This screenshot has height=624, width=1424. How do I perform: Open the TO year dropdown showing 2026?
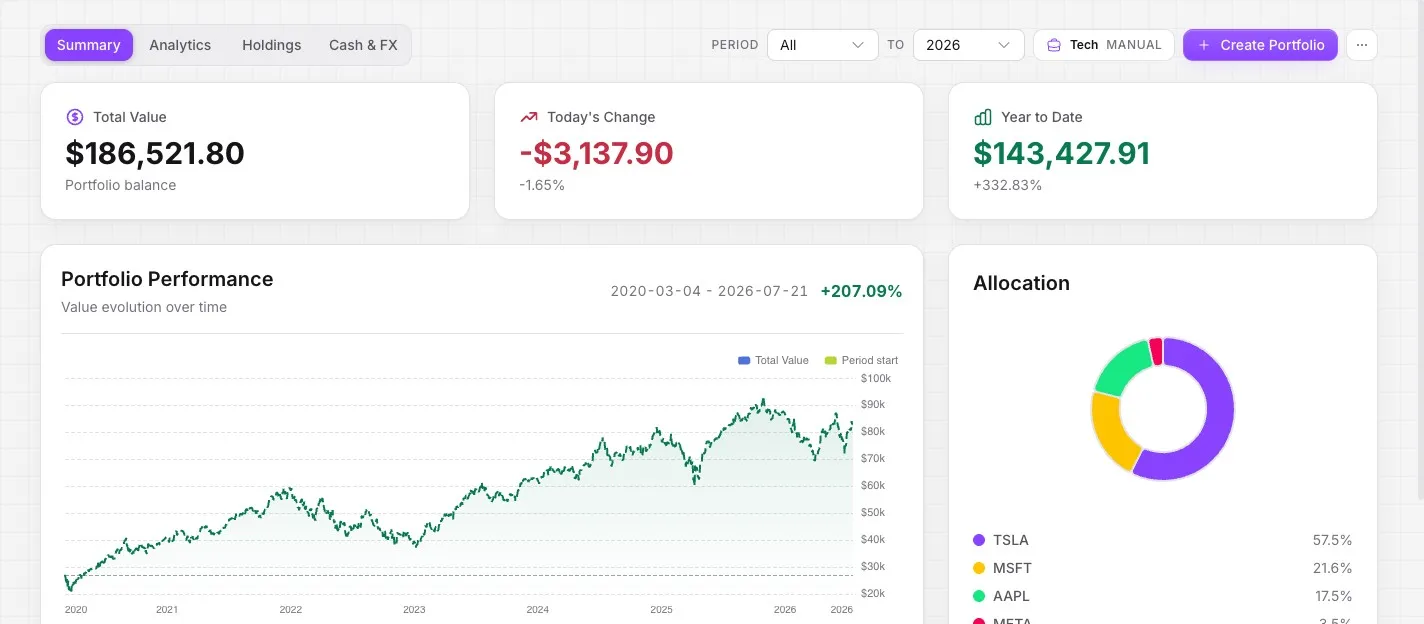pyautogui.click(x=968, y=45)
